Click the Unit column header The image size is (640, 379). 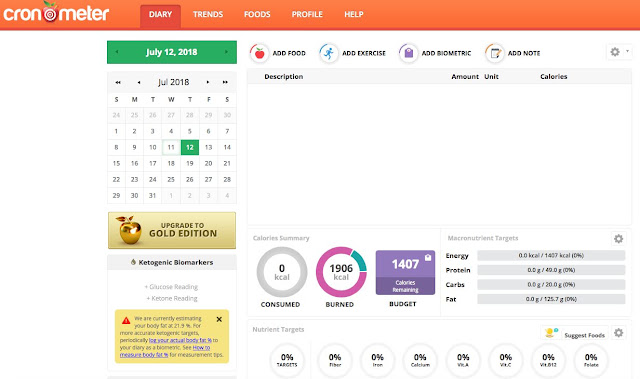pyautogui.click(x=491, y=77)
